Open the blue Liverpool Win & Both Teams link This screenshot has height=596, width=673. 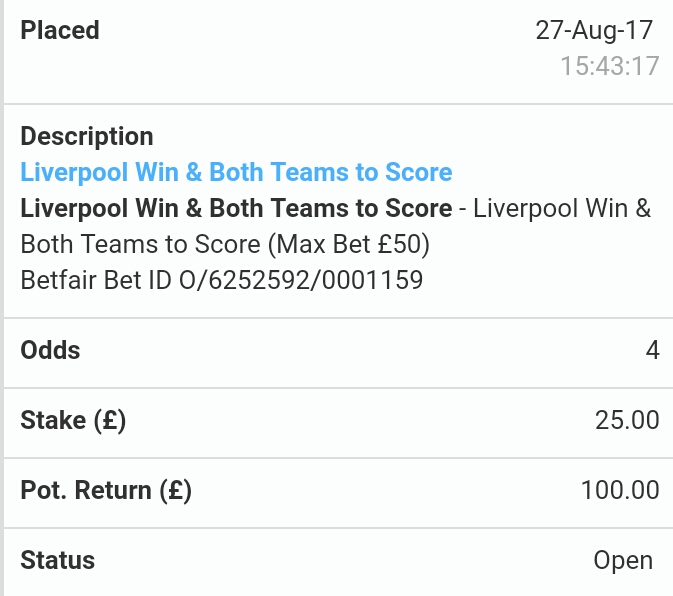236,172
